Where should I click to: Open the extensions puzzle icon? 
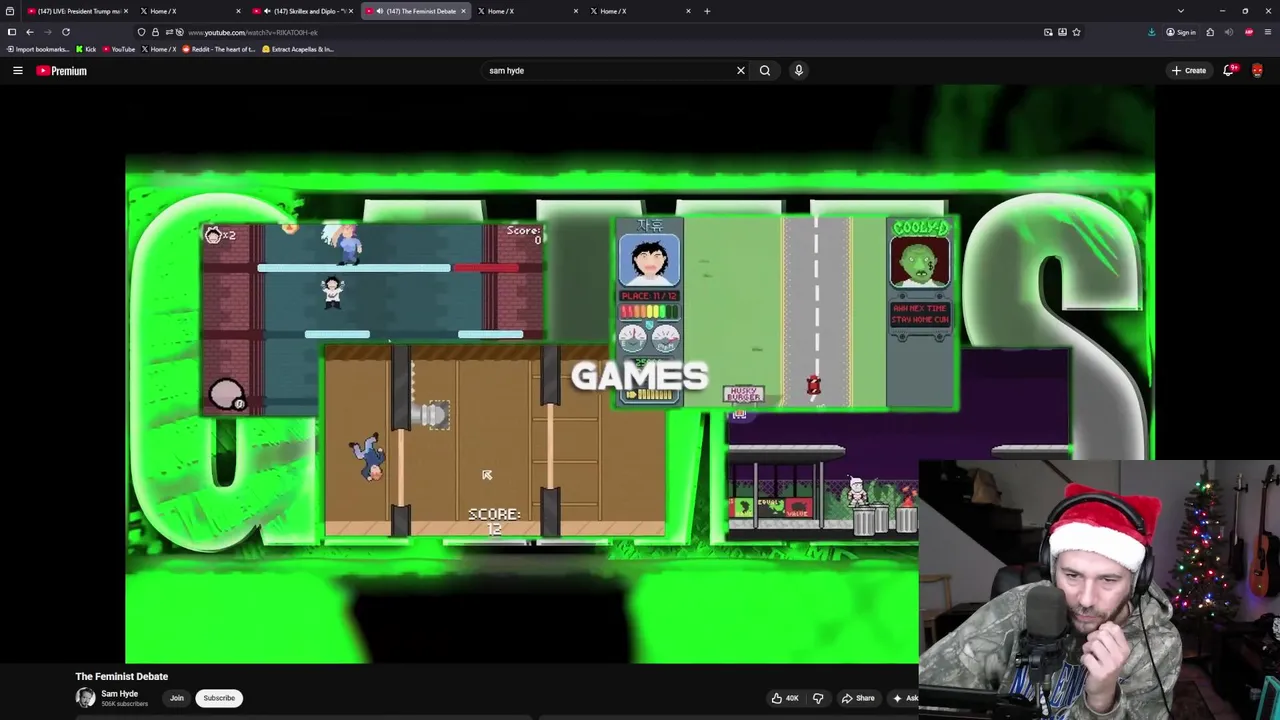coord(1210,32)
